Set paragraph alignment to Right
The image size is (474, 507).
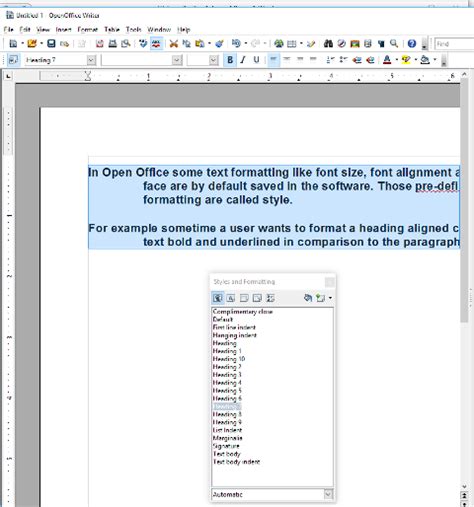tap(300, 60)
